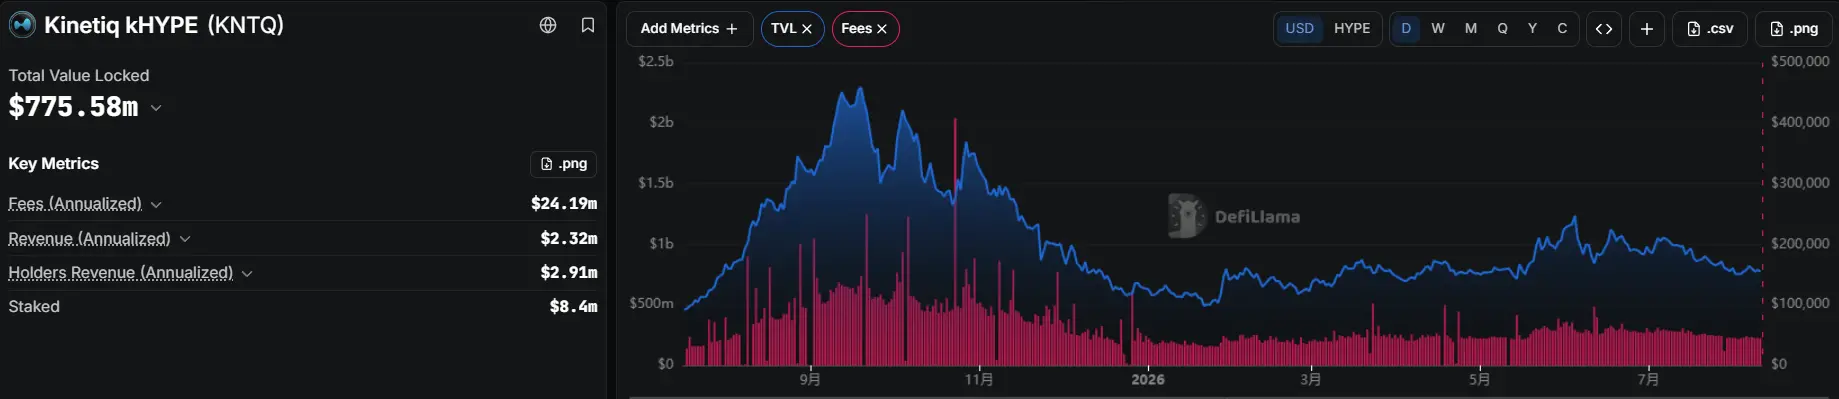Switch chart denomination to USD

click(x=1299, y=28)
